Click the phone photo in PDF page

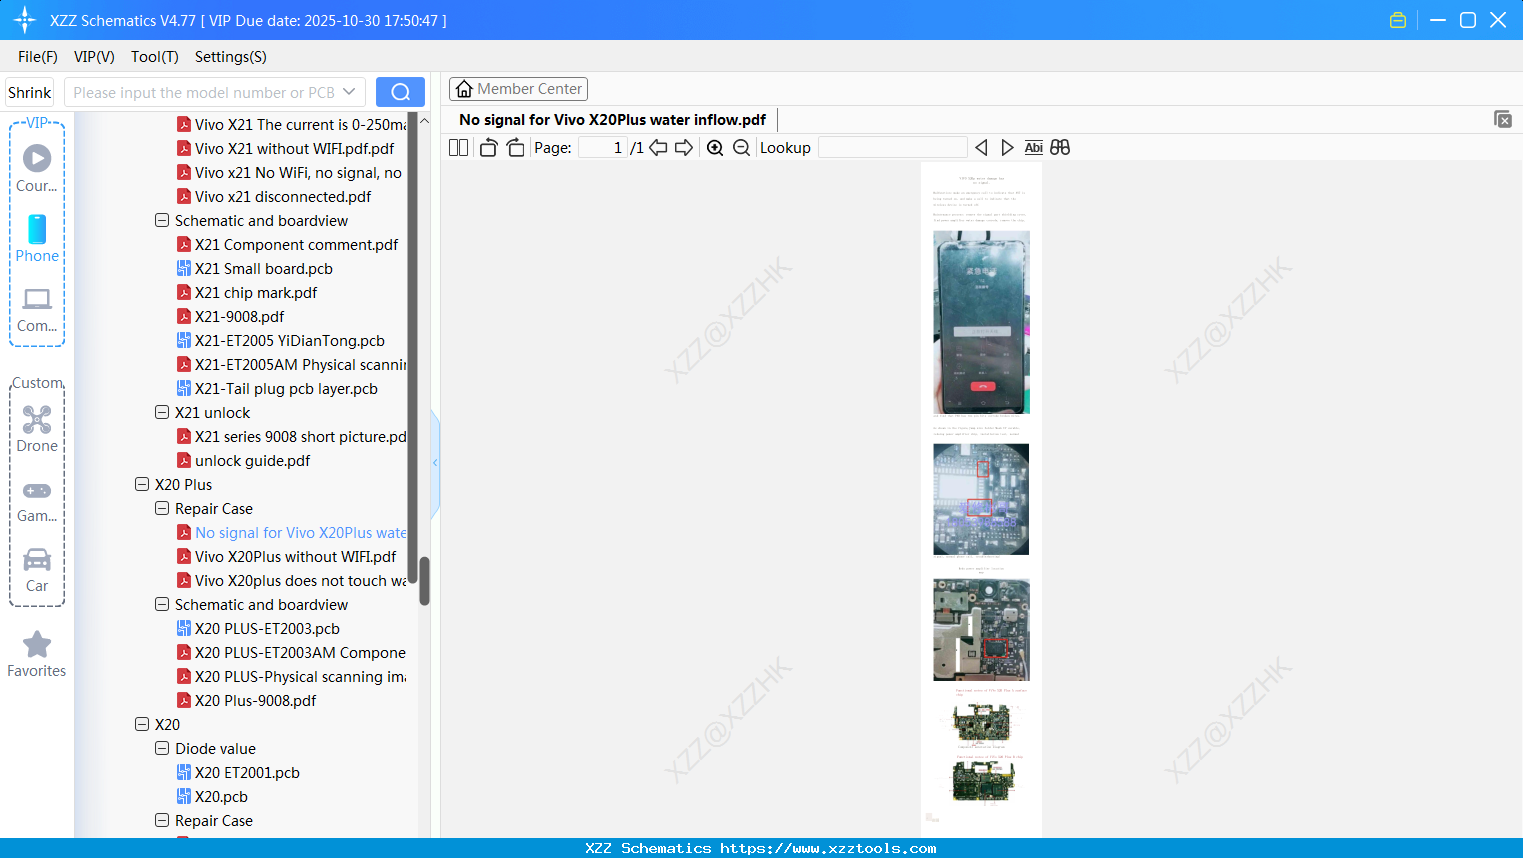pyautogui.click(x=981, y=322)
